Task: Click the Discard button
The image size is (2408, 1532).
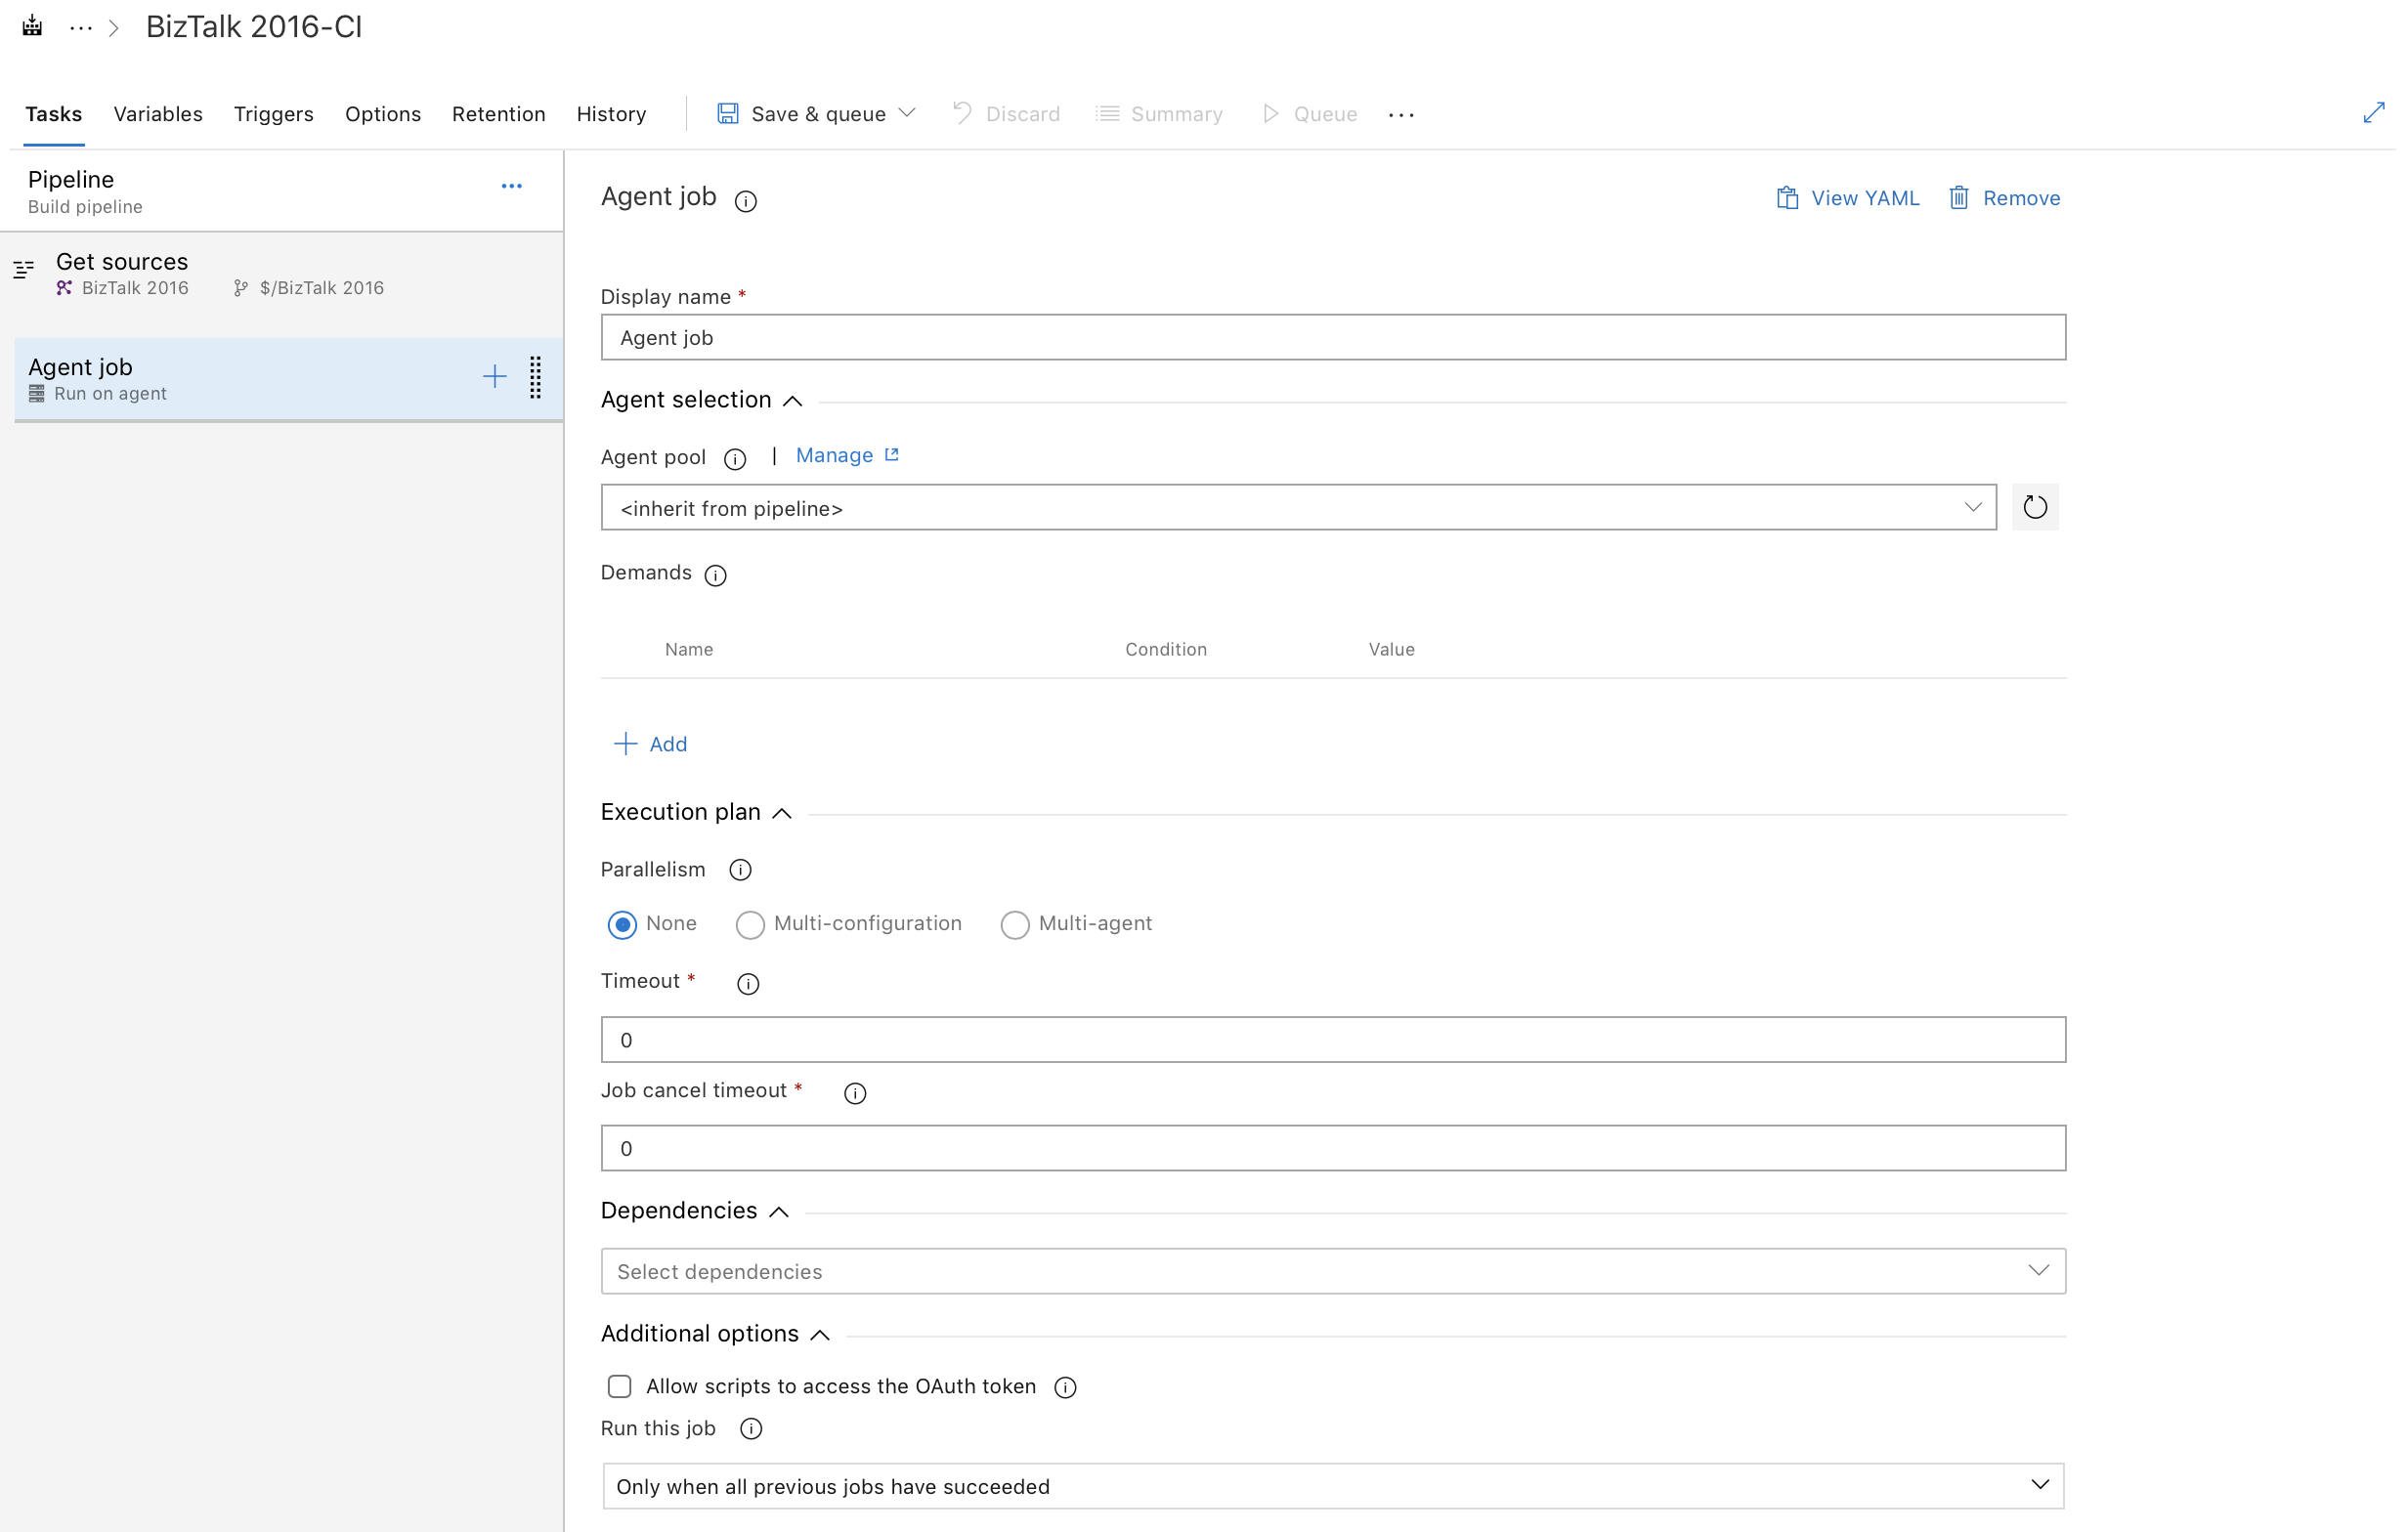Action: (x=1006, y=114)
